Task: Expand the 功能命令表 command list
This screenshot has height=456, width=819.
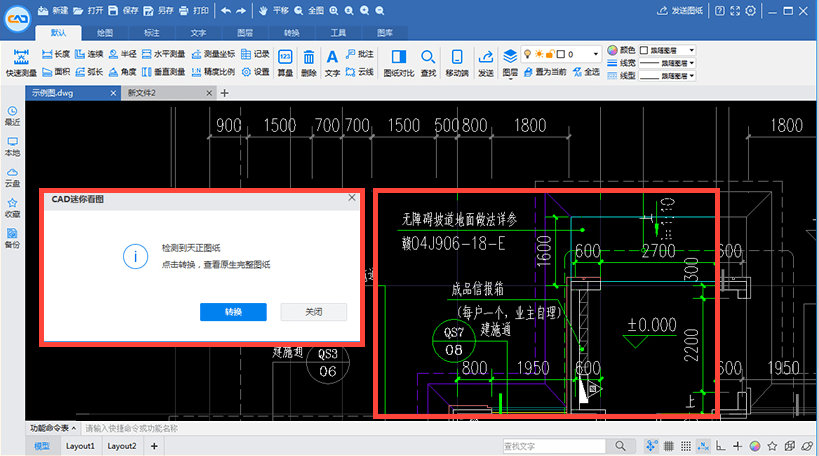Action: pyautogui.click(x=53, y=428)
